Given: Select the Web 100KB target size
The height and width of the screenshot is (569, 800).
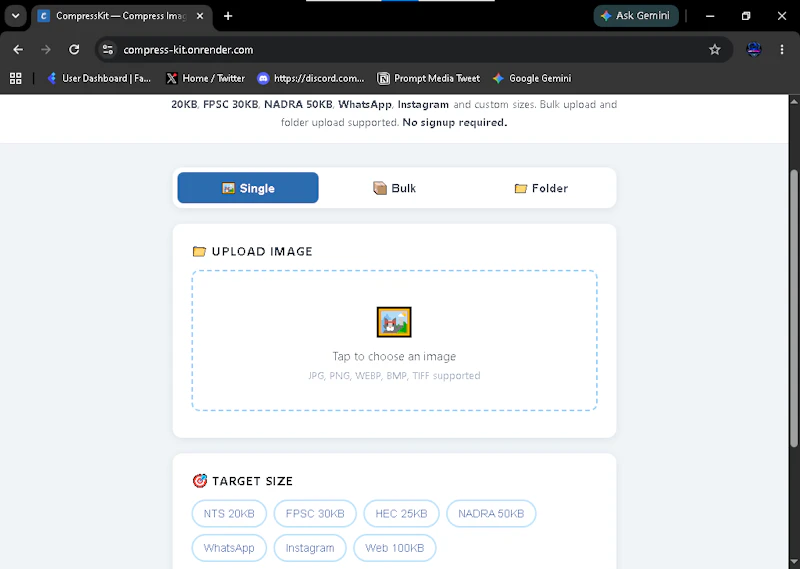Looking at the screenshot, I should coord(394,548).
